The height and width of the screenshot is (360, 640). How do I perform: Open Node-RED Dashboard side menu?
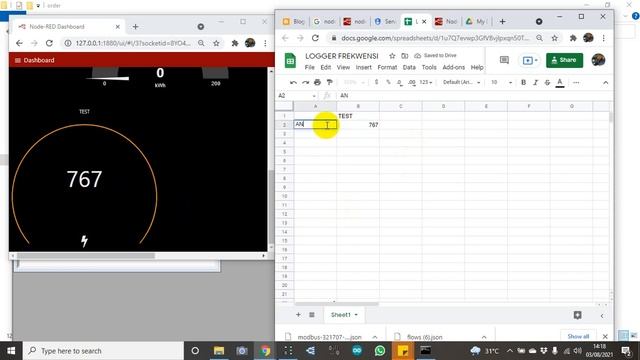18,60
